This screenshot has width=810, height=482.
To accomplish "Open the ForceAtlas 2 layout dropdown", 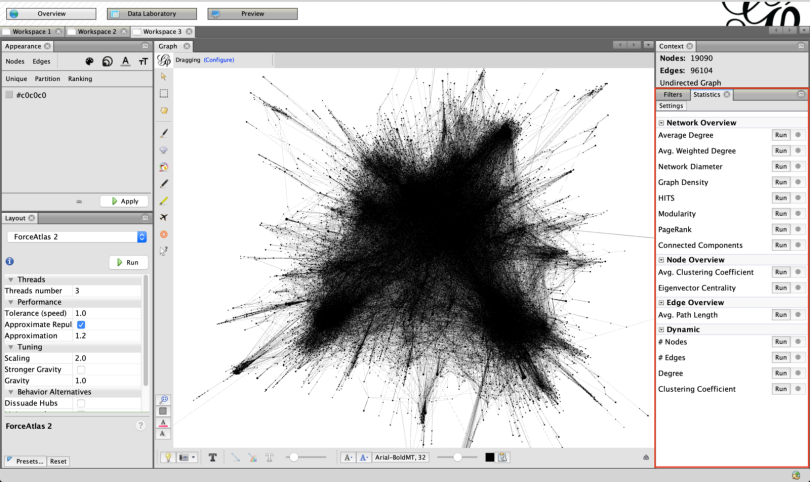I will [76, 237].
